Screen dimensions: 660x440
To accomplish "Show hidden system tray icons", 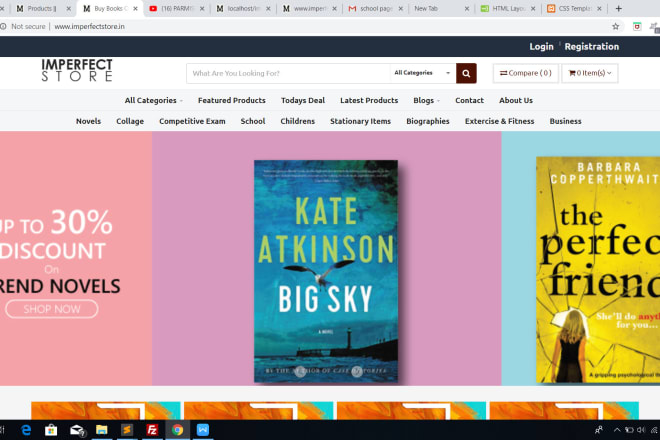I will tap(617, 430).
